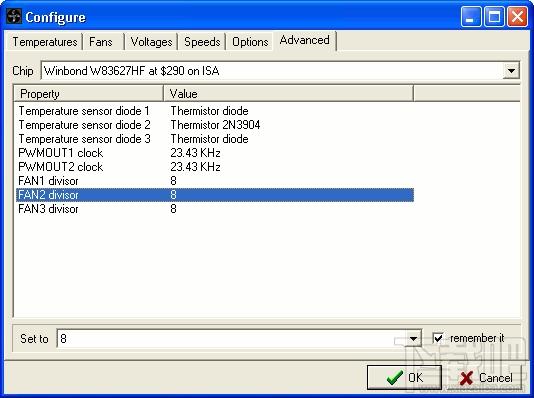The width and height of the screenshot is (534, 398).
Task: Confirm with the OK button
Action: pos(404,378)
